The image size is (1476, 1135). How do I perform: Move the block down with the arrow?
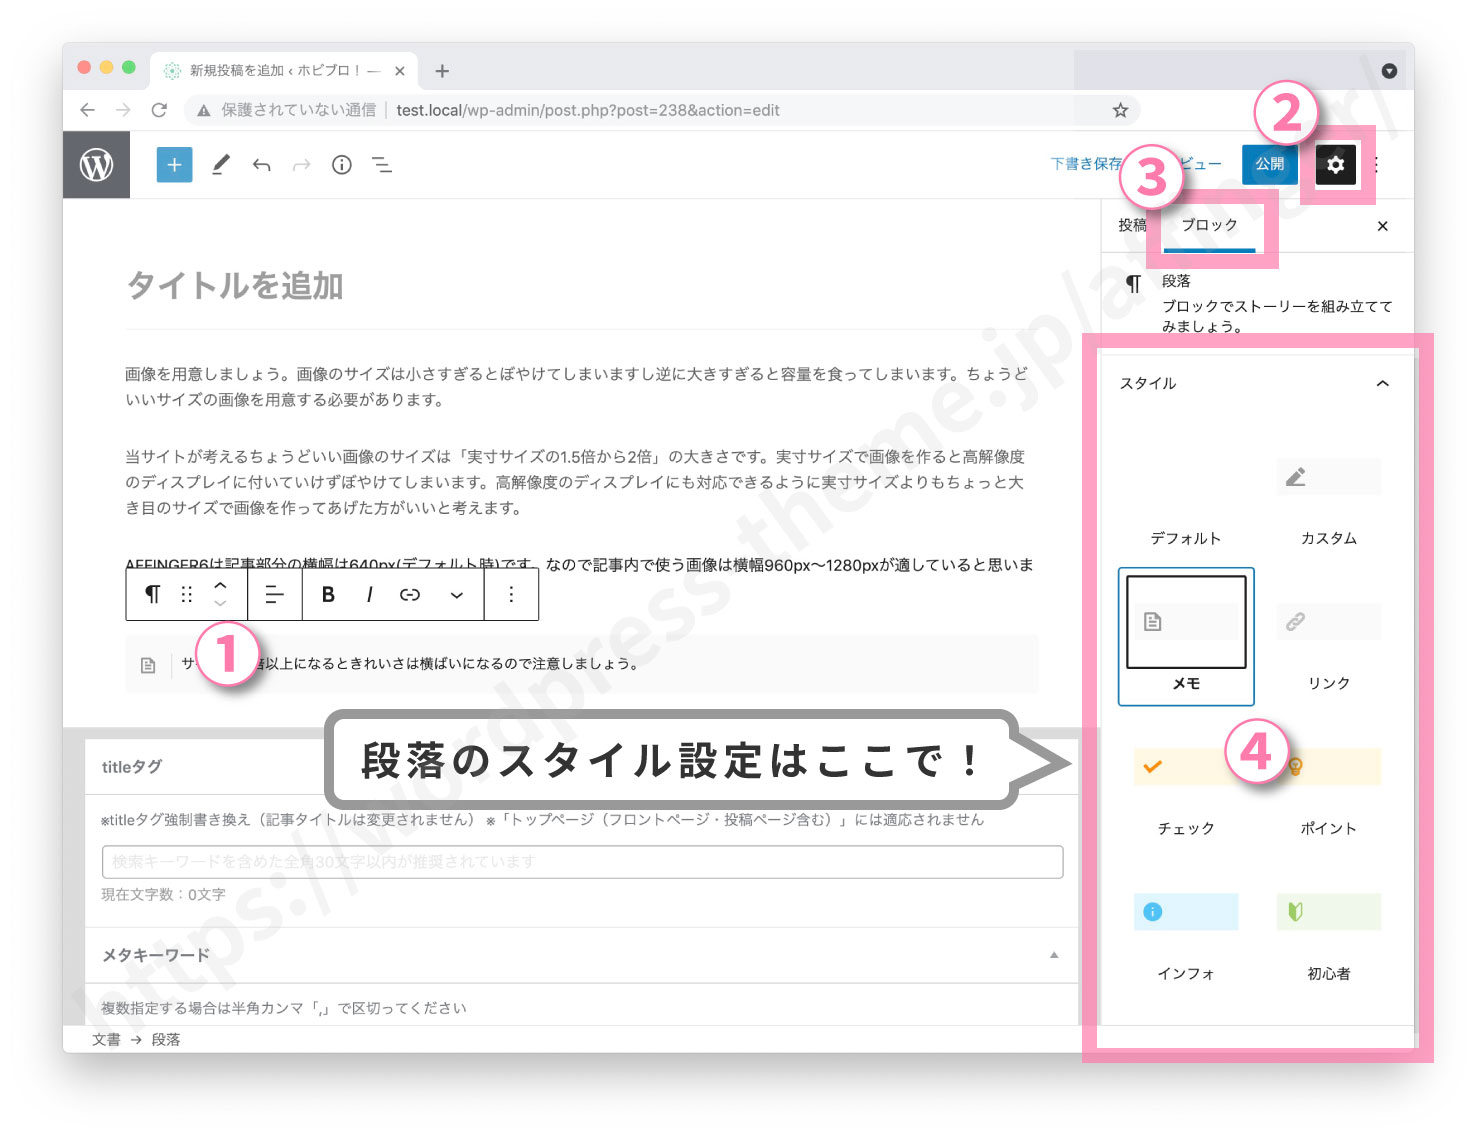pyautogui.click(x=220, y=603)
